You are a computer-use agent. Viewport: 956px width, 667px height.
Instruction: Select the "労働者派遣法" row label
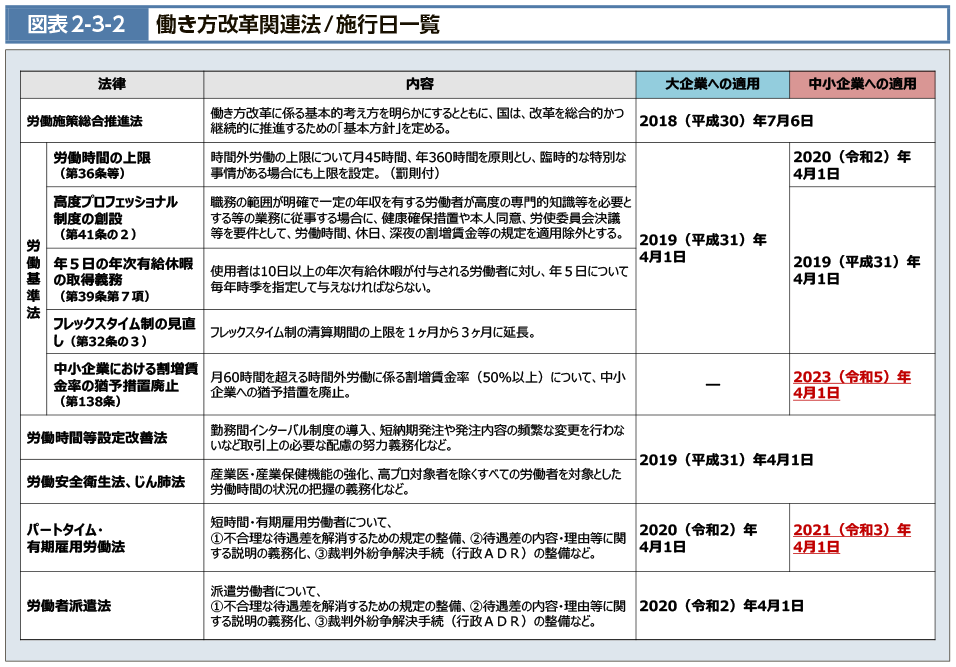69,606
